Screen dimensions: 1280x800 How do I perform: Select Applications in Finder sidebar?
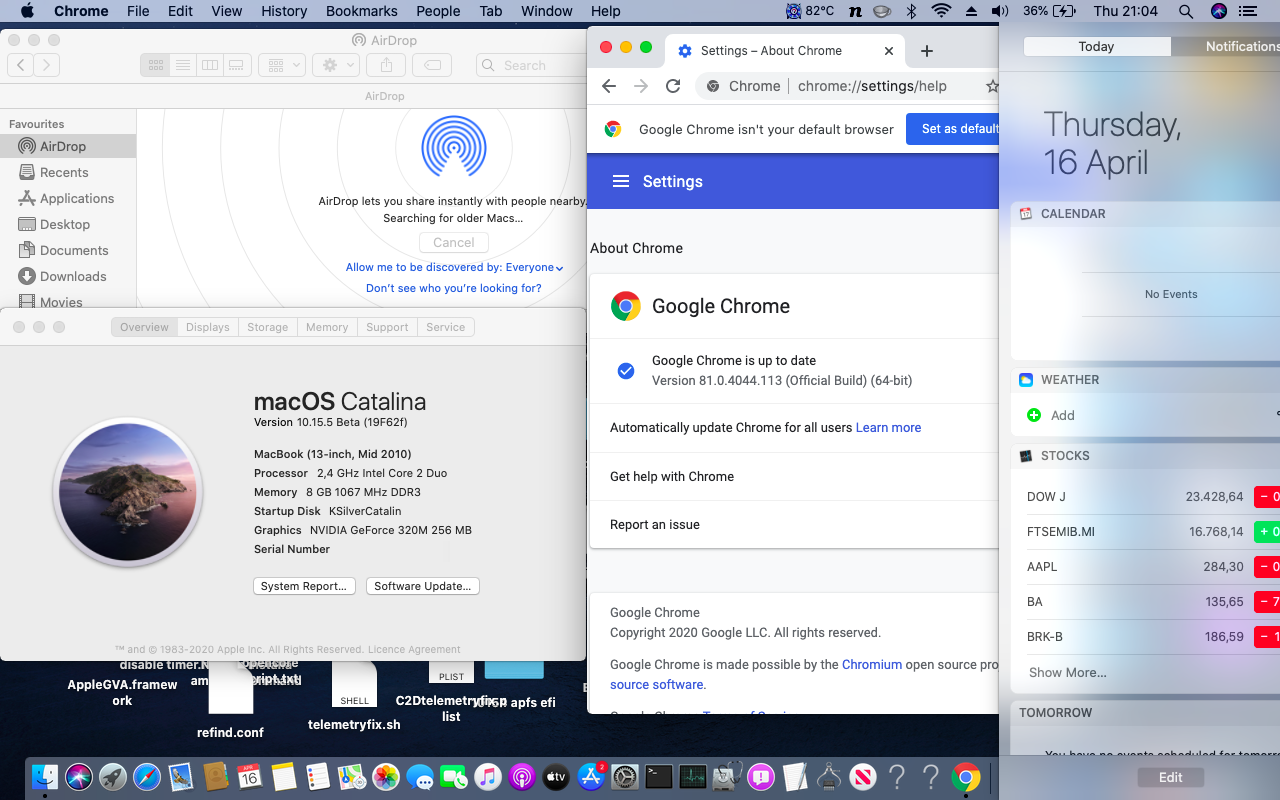tap(66, 198)
